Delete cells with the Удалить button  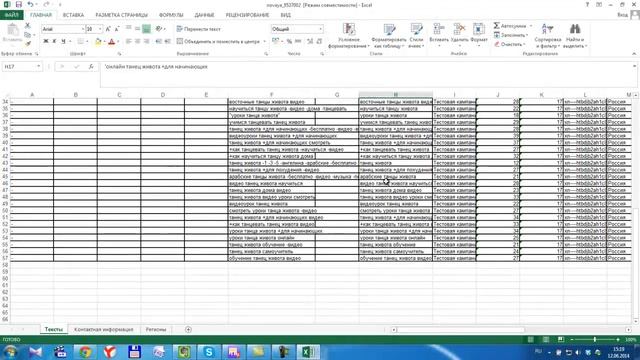click(x=460, y=34)
